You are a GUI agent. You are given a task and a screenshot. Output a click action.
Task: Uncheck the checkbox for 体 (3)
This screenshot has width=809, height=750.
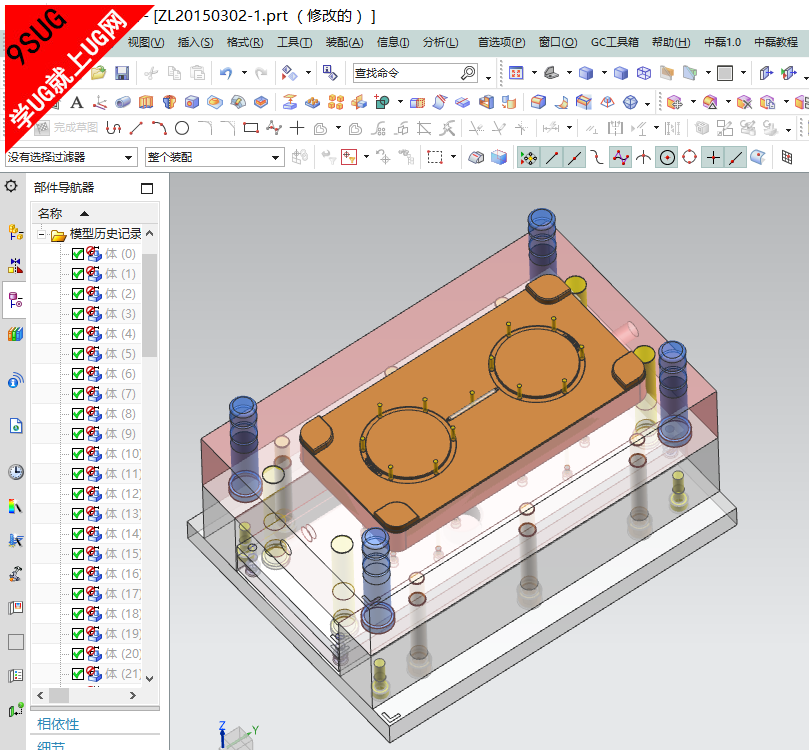(x=78, y=314)
